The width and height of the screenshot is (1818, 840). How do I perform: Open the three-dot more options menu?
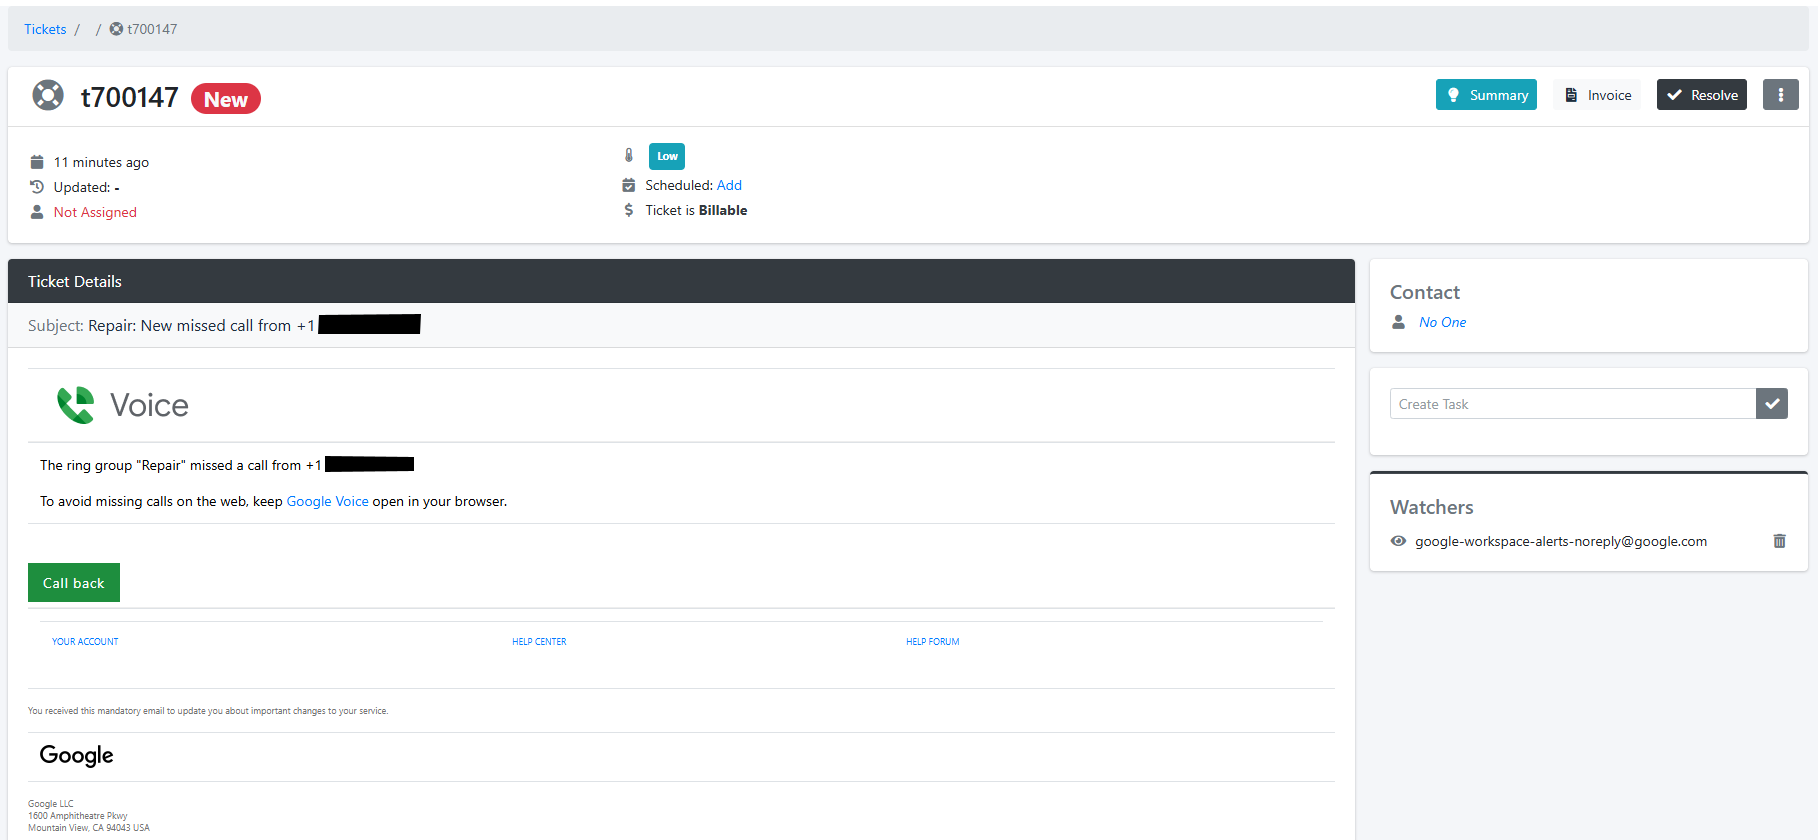1780,95
